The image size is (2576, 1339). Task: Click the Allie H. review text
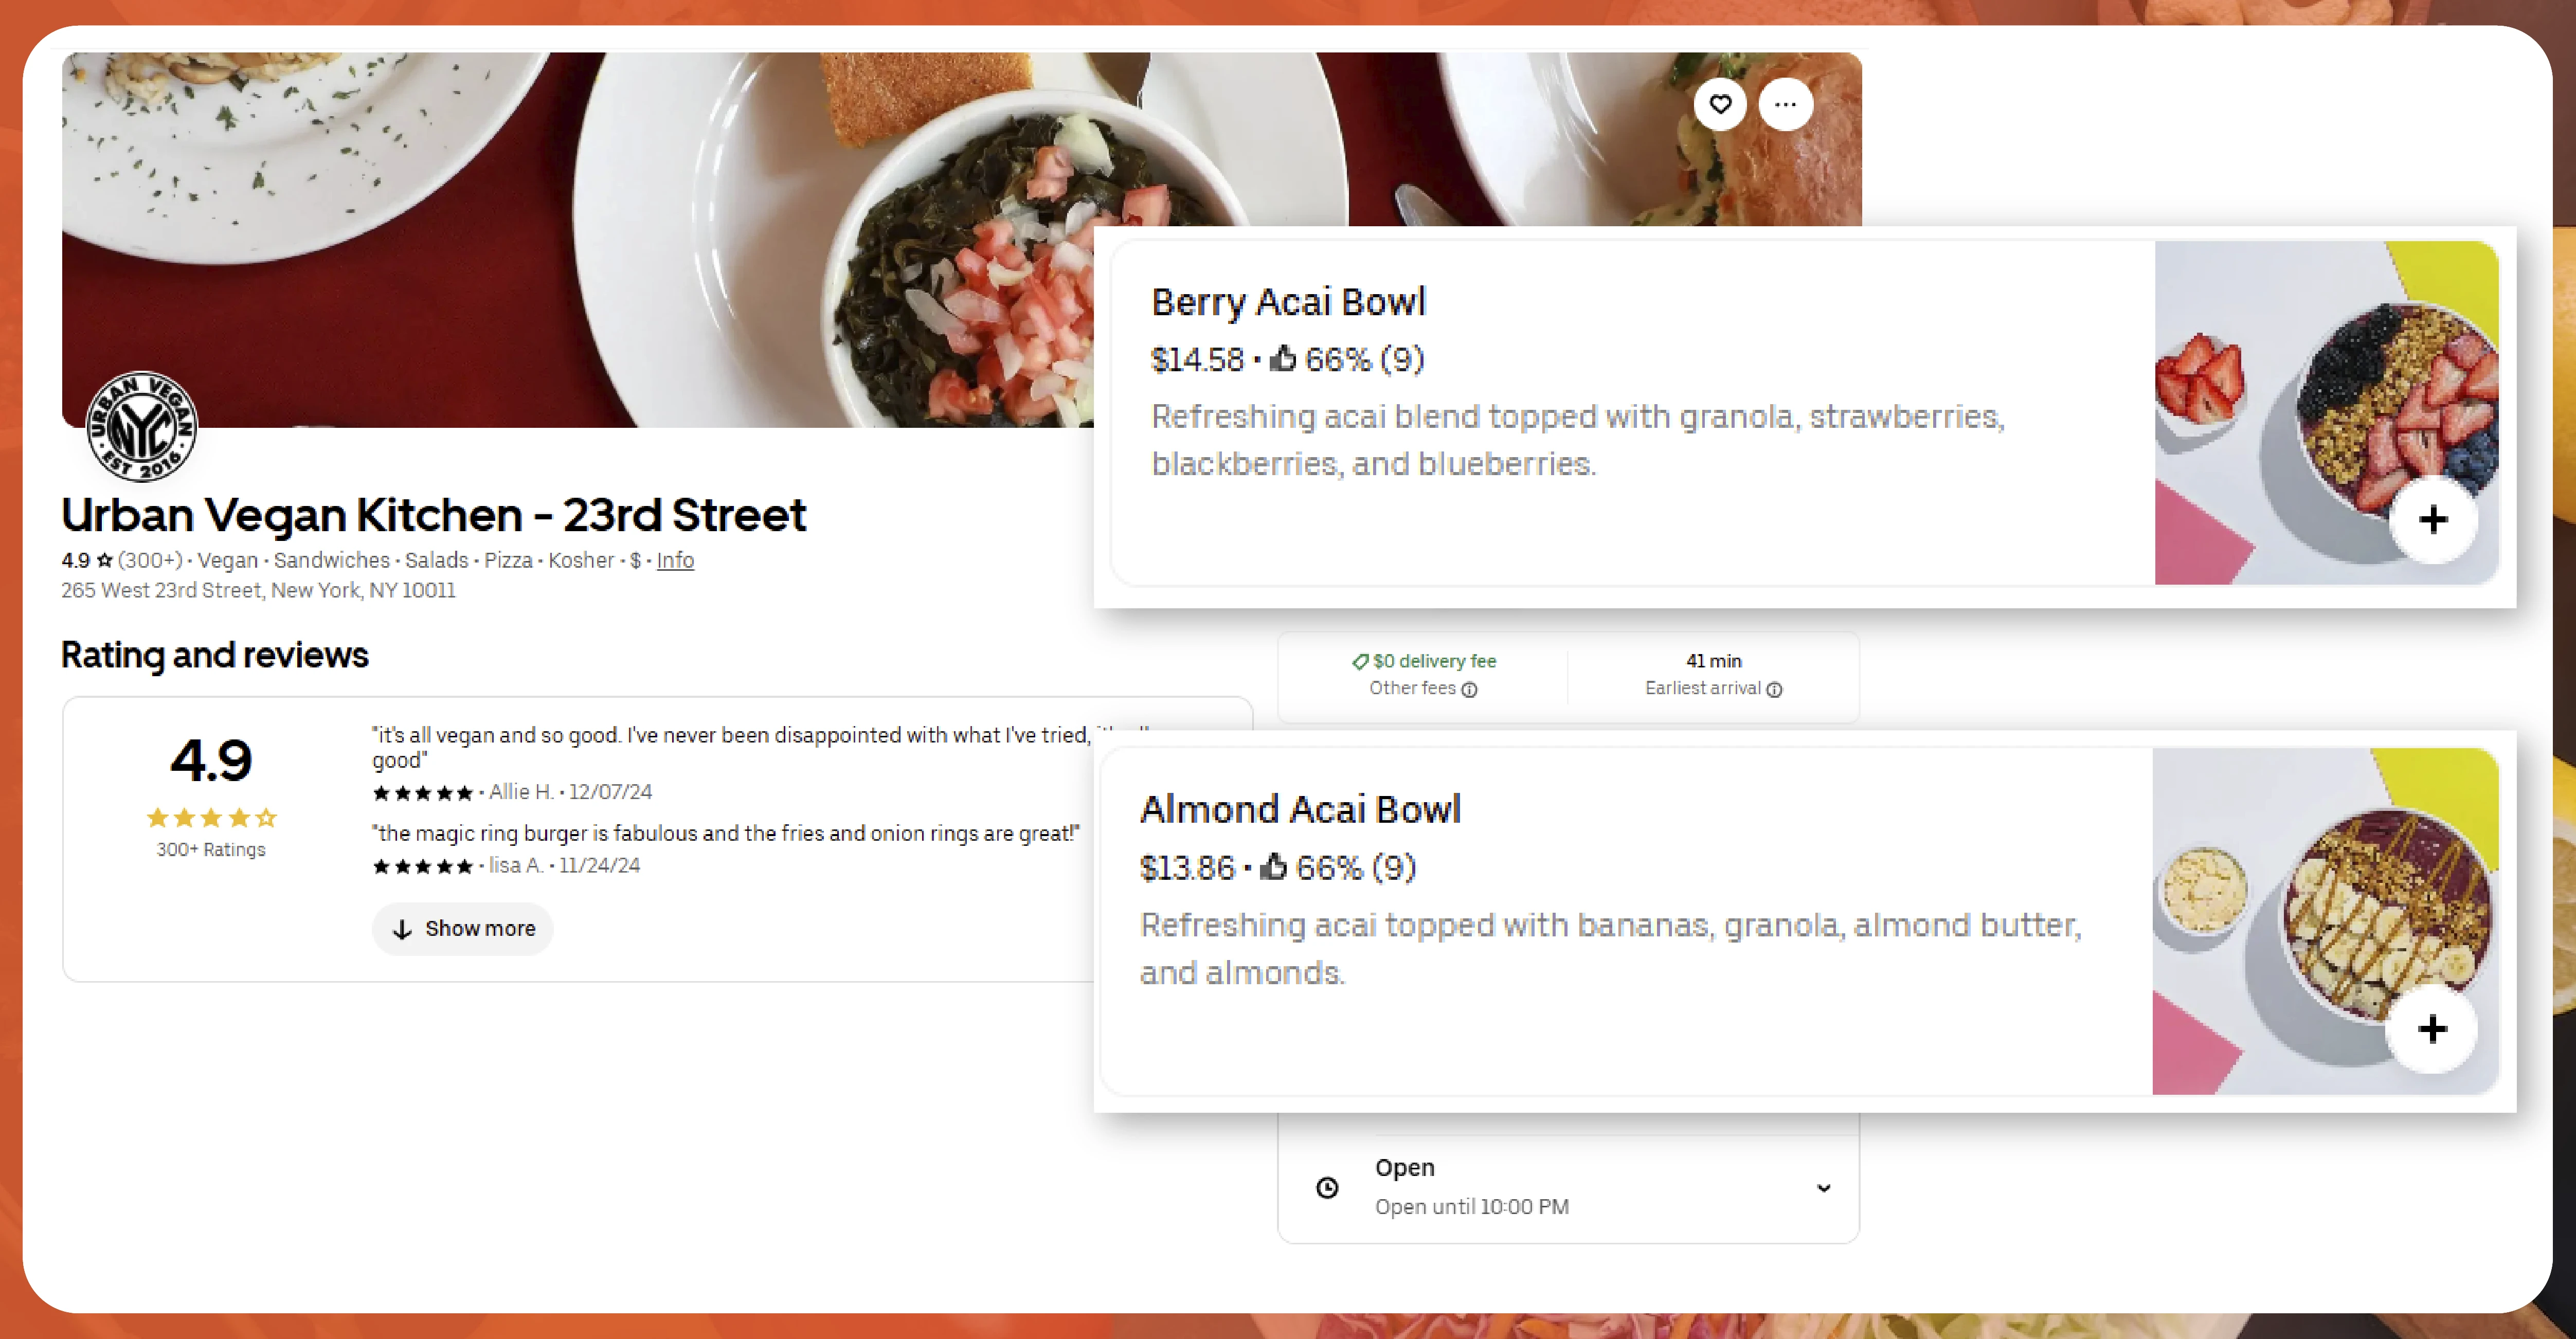pyautogui.click(x=730, y=746)
